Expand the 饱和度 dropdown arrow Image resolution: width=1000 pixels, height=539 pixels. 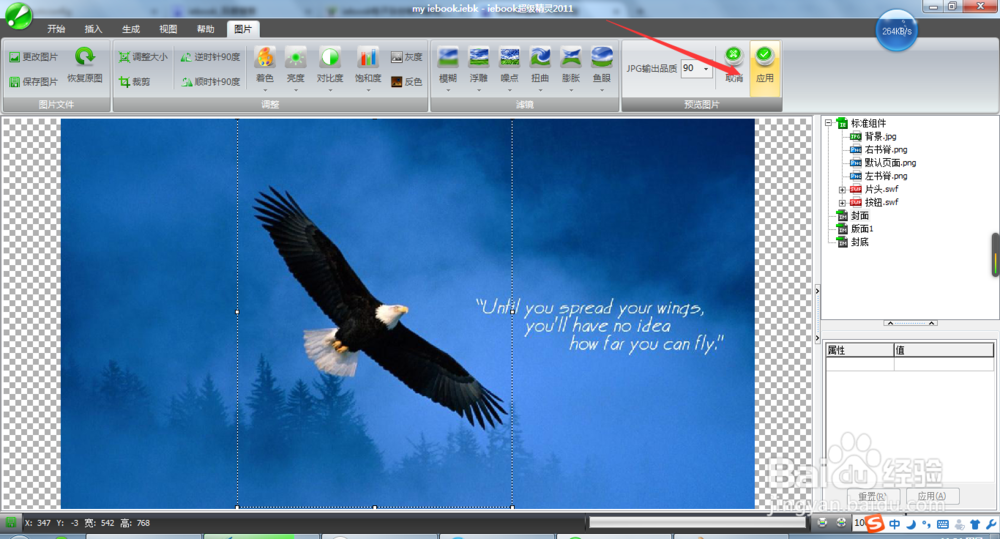(368, 90)
